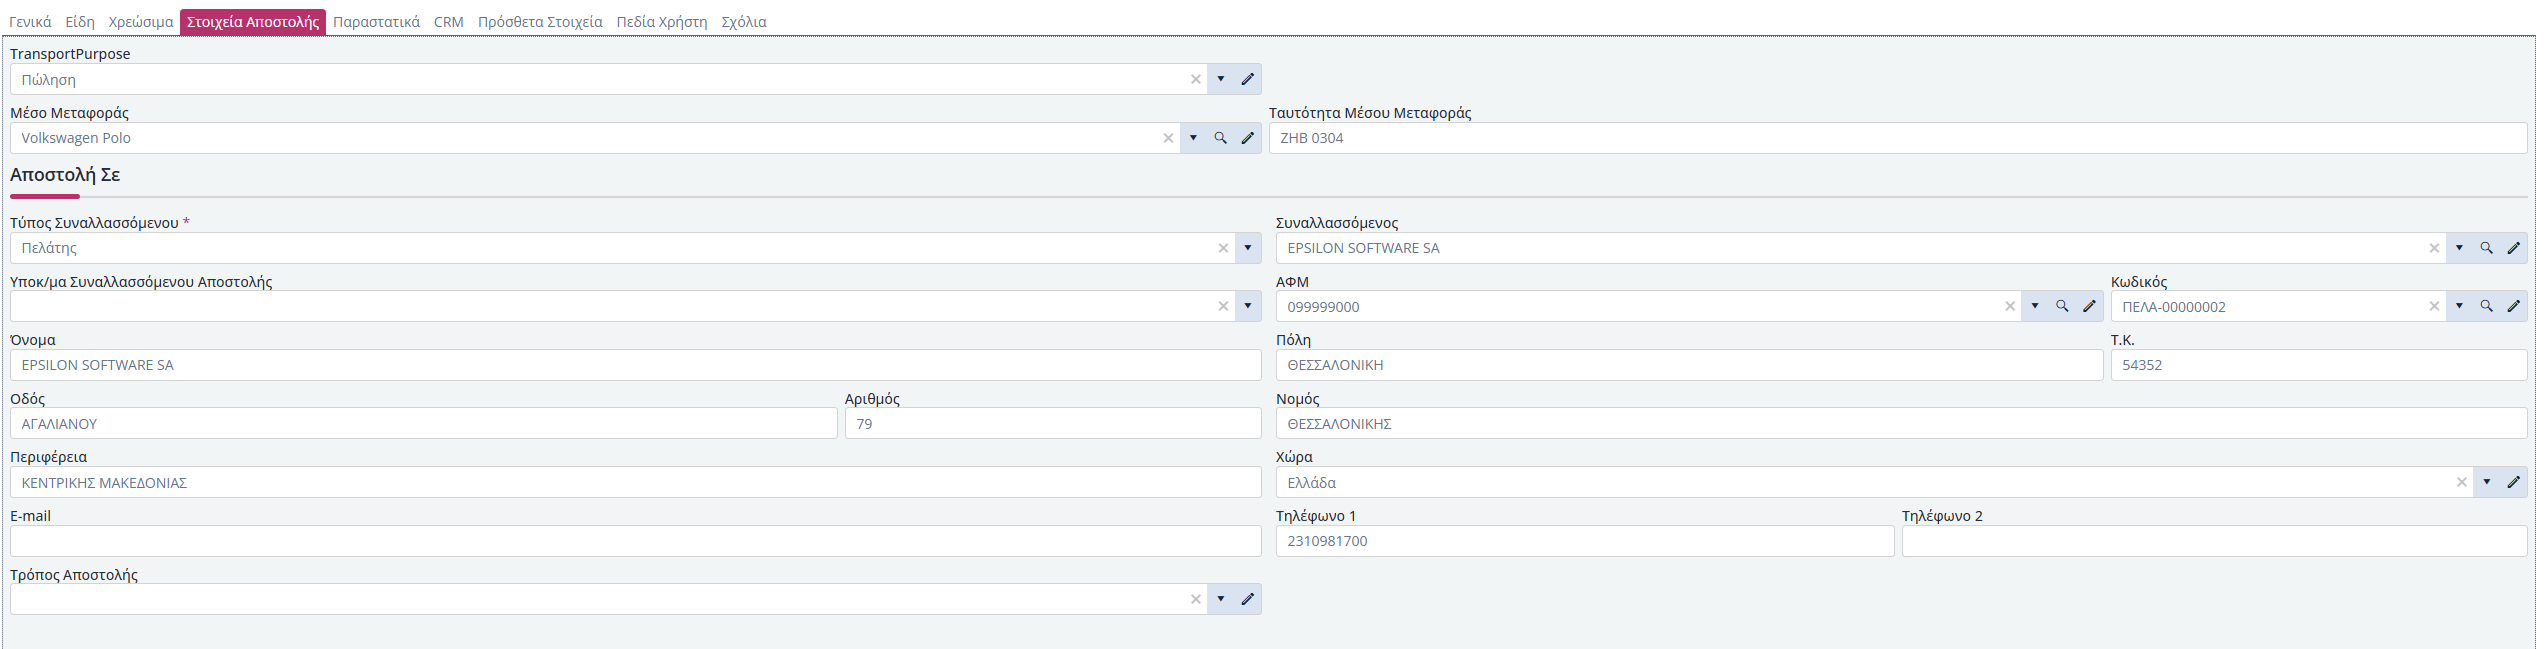Switch to the Παραστατικά tab
This screenshot has height=649, width=2548.
pos(376,22)
